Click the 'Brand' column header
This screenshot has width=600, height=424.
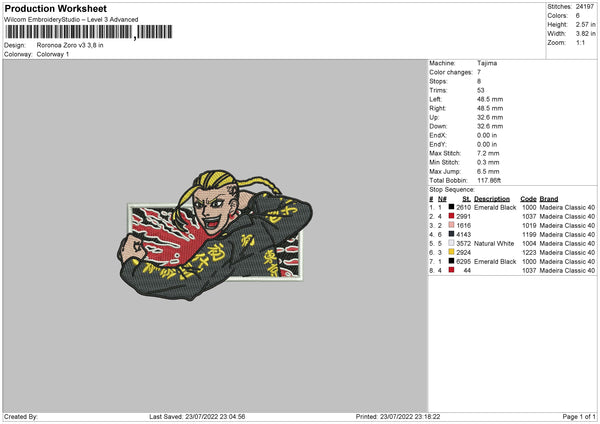click(549, 199)
